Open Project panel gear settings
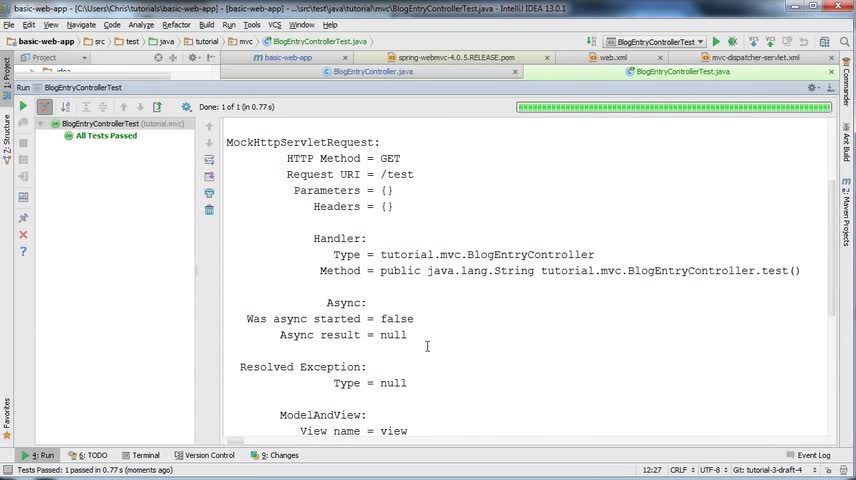This screenshot has width=856, height=480. (193, 57)
